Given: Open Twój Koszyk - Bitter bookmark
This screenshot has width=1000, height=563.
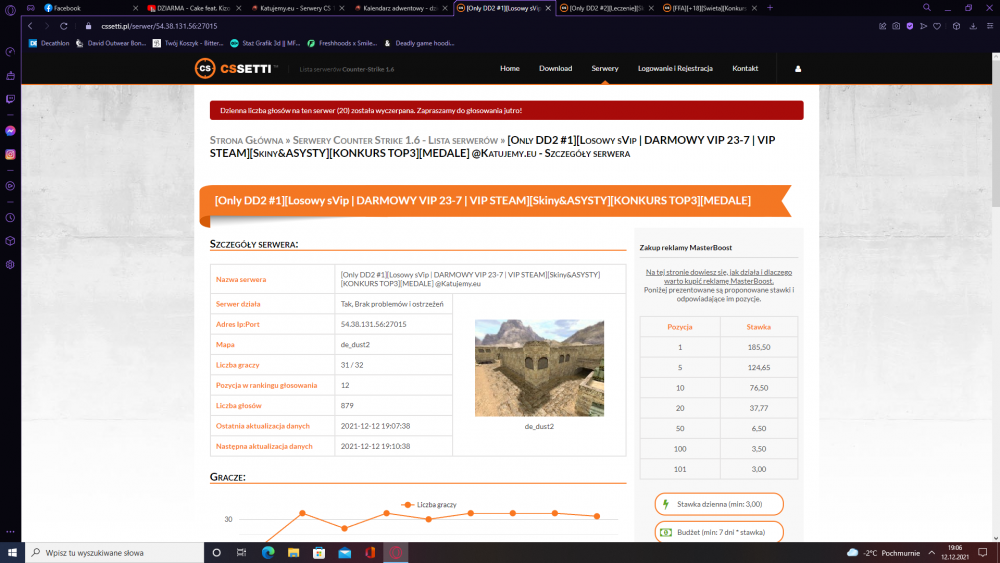Looking at the screenshot, I should click(188, 43).
